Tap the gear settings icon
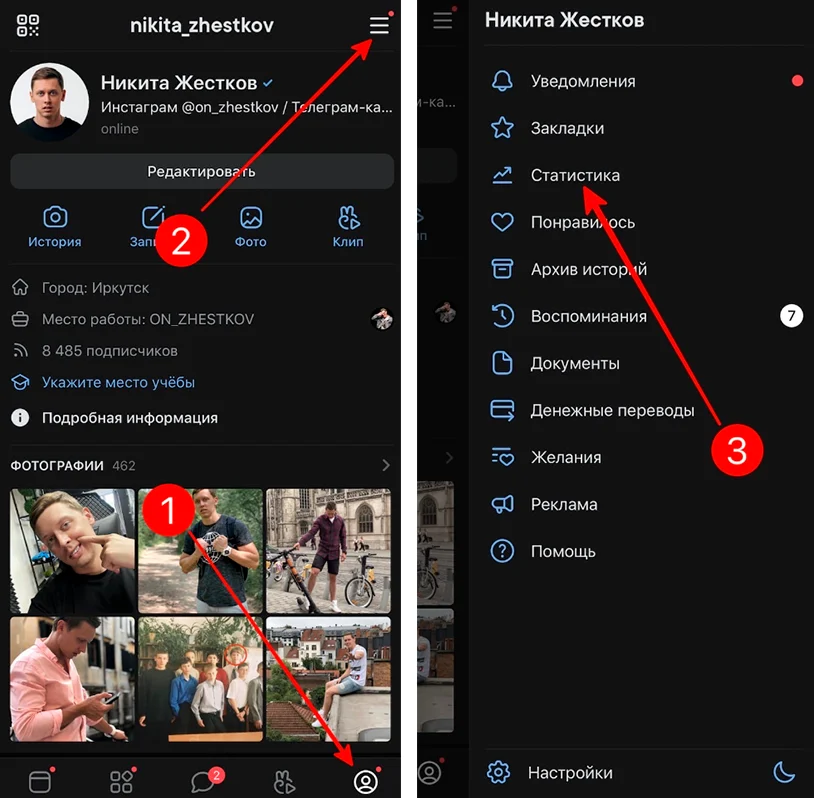 [x=499, y=773]
